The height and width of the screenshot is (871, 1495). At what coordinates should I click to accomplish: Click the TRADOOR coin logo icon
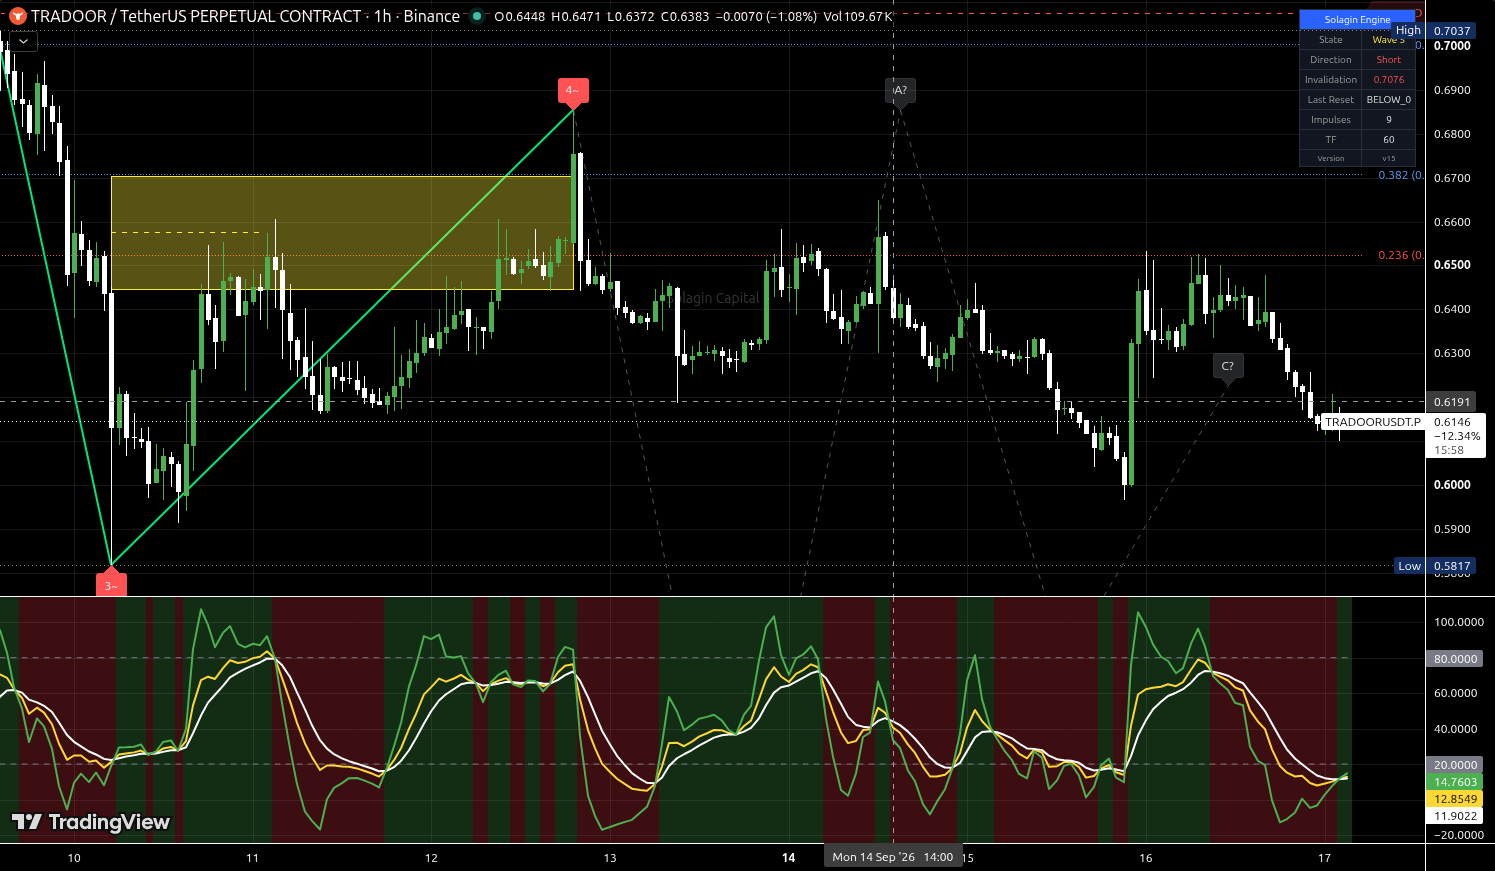(18, 16)
